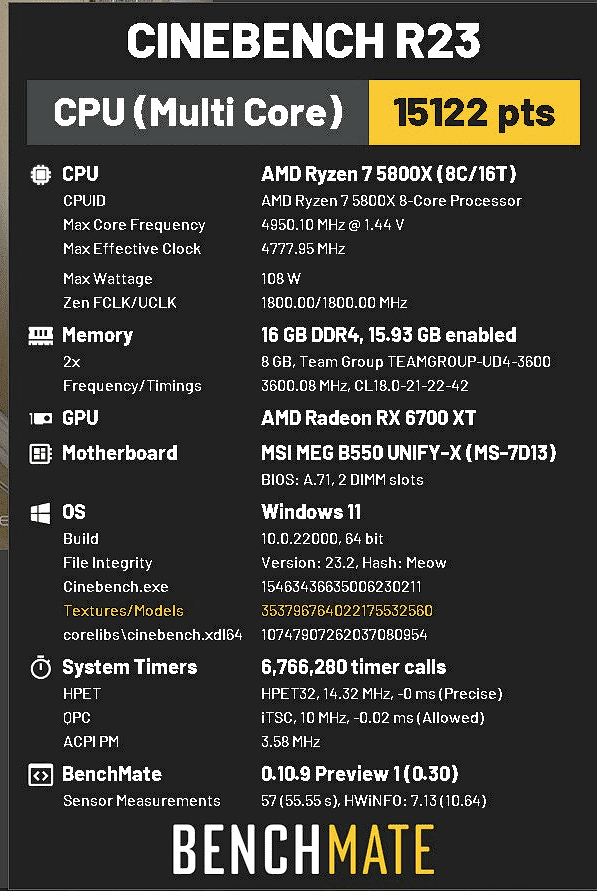
Task: Click the GPU graphics card icon
Action: click(40, 419)
